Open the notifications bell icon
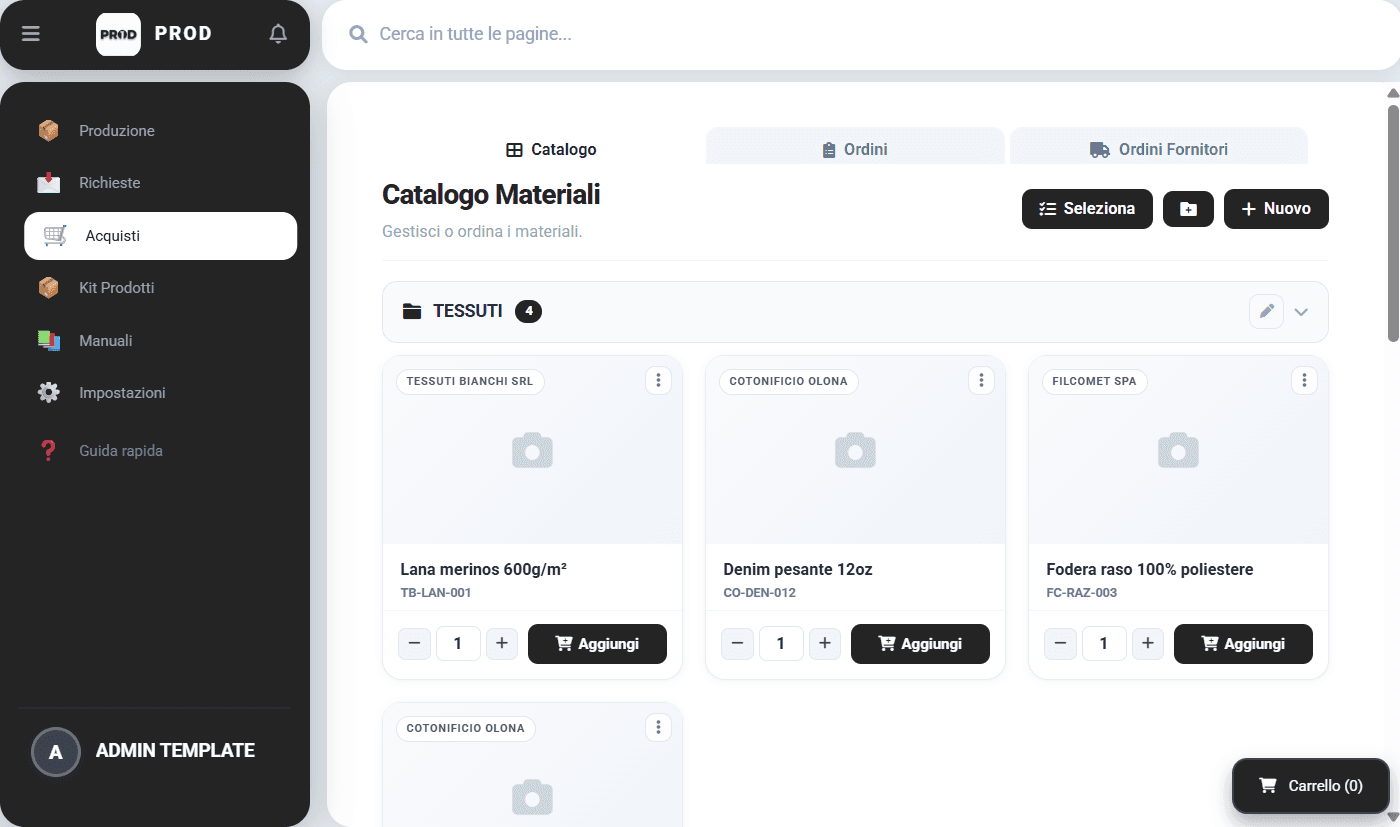Viewport: 1400px width, 827px height. pos(278,34)
